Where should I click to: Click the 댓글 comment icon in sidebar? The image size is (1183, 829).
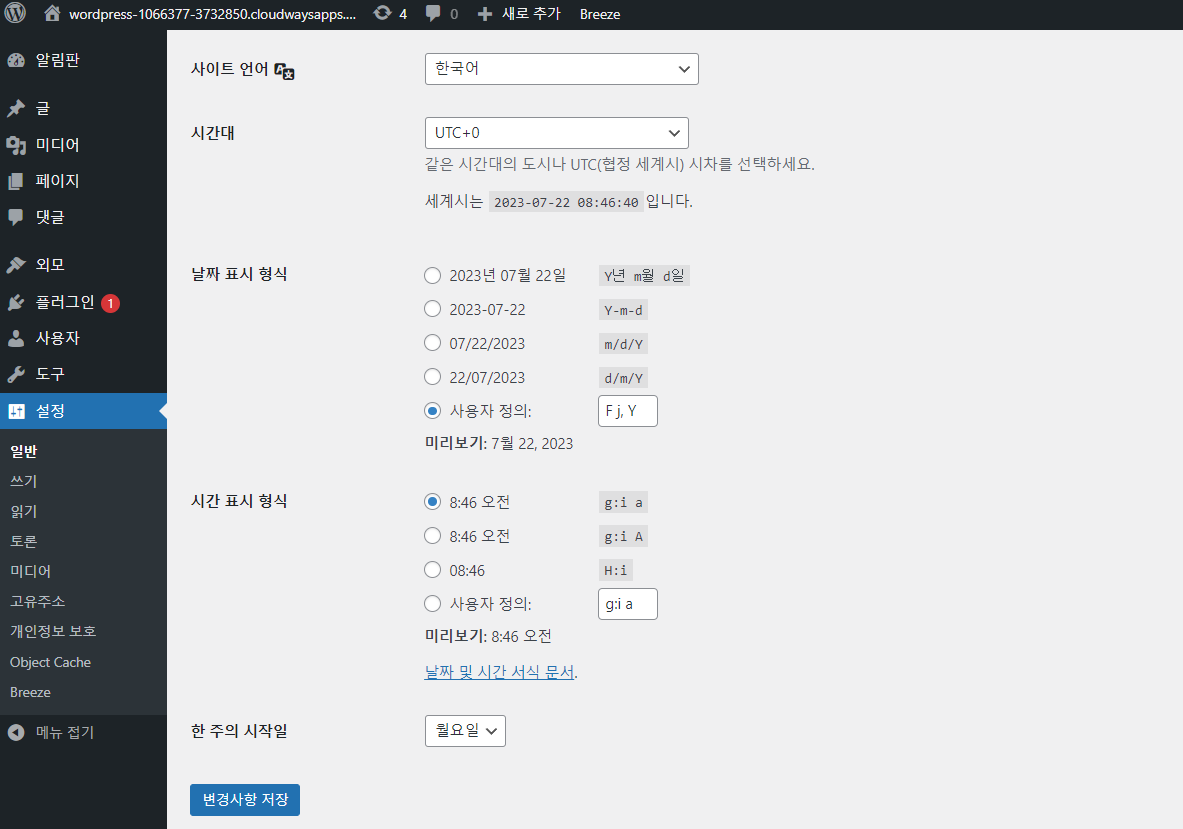click(x=16, y=217)
